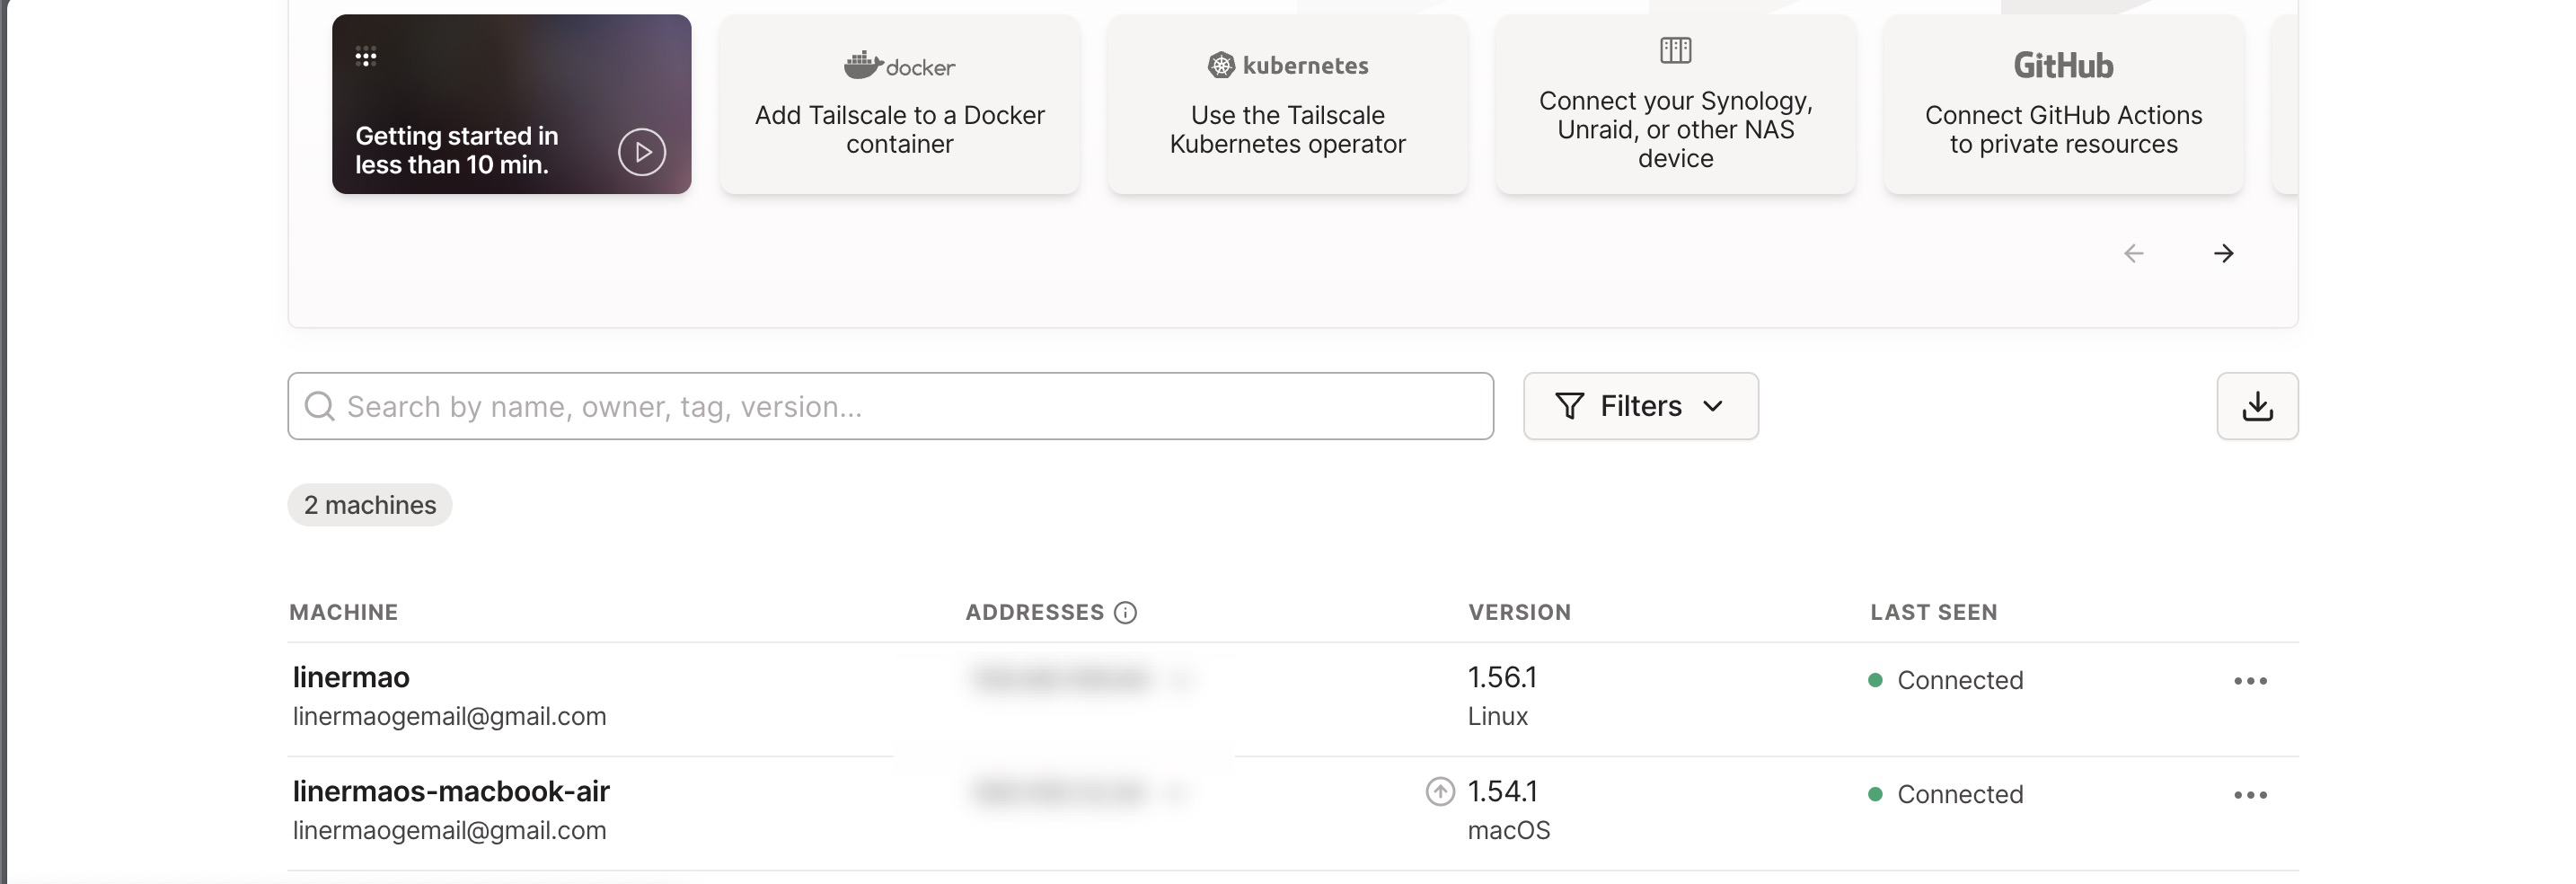Click the Docker logo icon
This screenshot has width=2576, height=884.
click(x=862, y=65)
